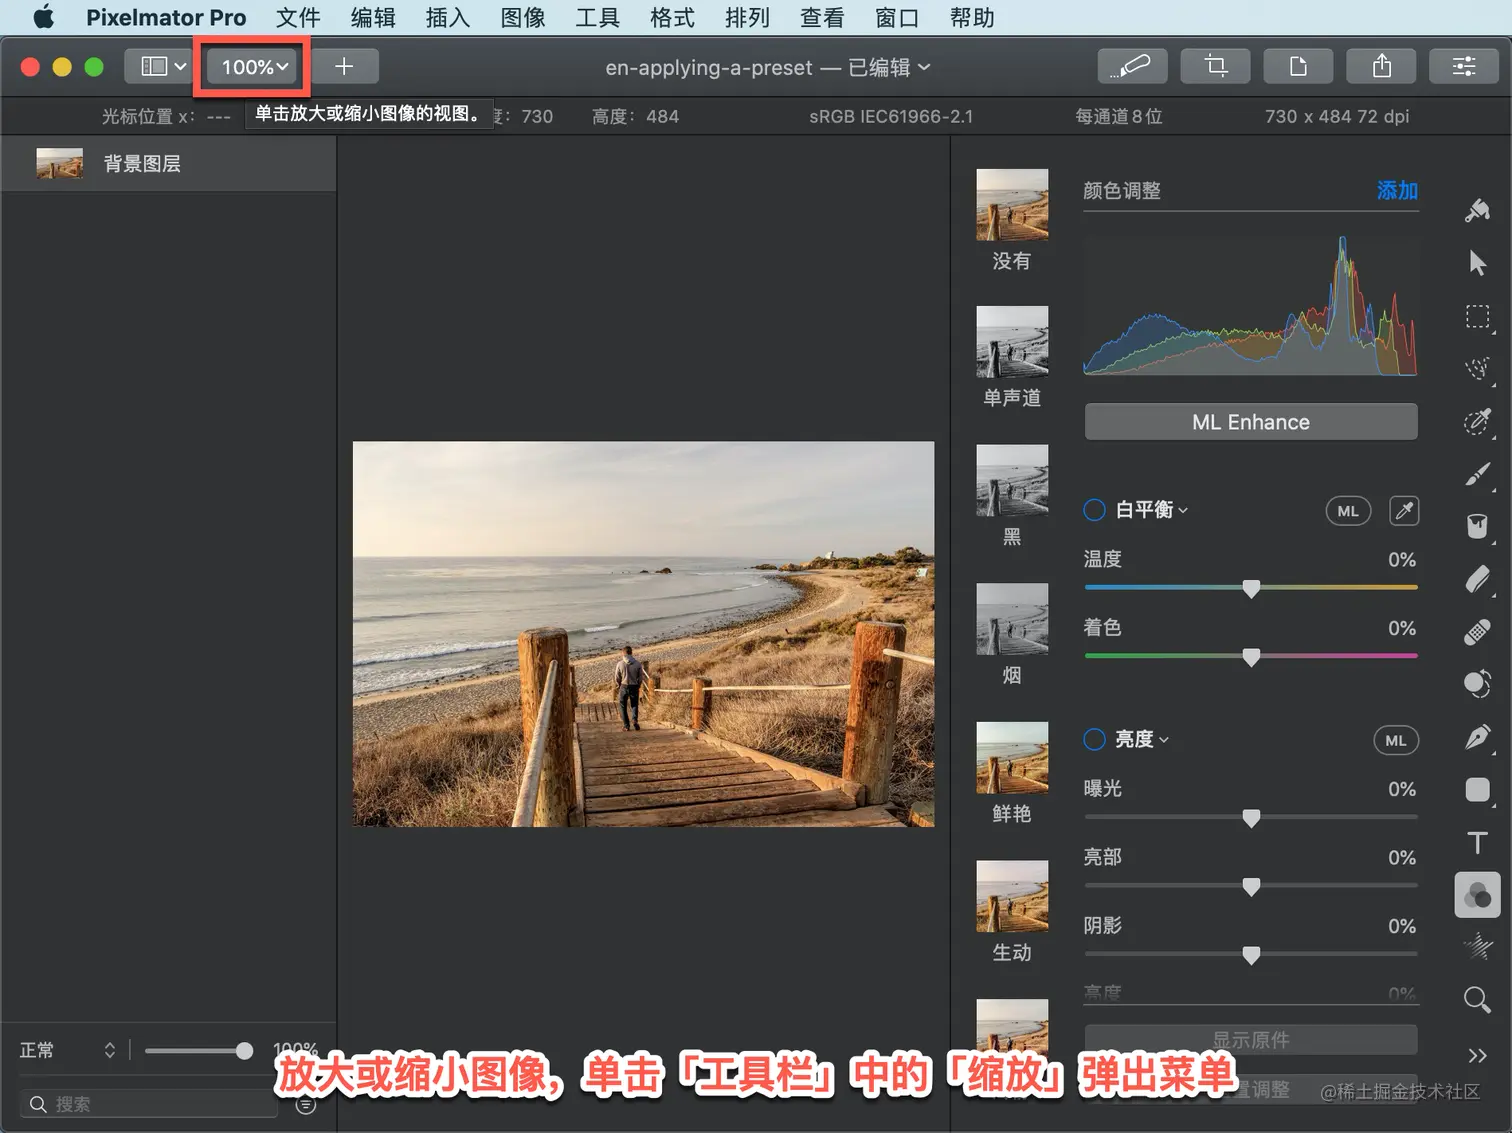Expand the 亮度 options chevron
1512x1133 pixels.
[1164, 740]
